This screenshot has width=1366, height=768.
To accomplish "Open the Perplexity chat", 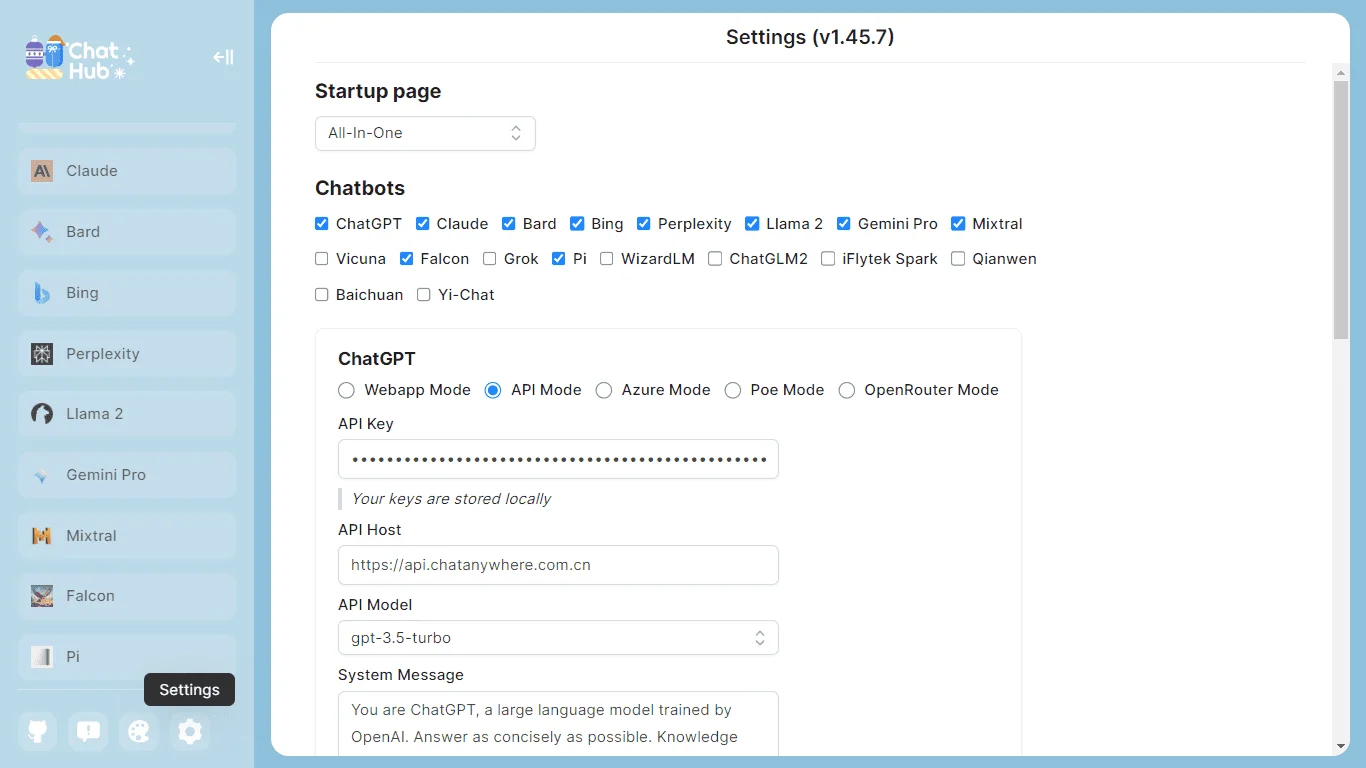I will [x=127, y=354].
